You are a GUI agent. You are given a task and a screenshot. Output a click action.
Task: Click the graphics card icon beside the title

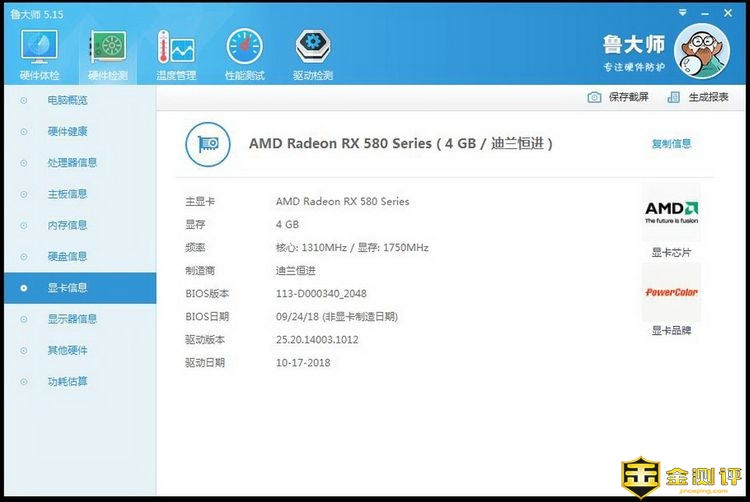pos(208,144)
